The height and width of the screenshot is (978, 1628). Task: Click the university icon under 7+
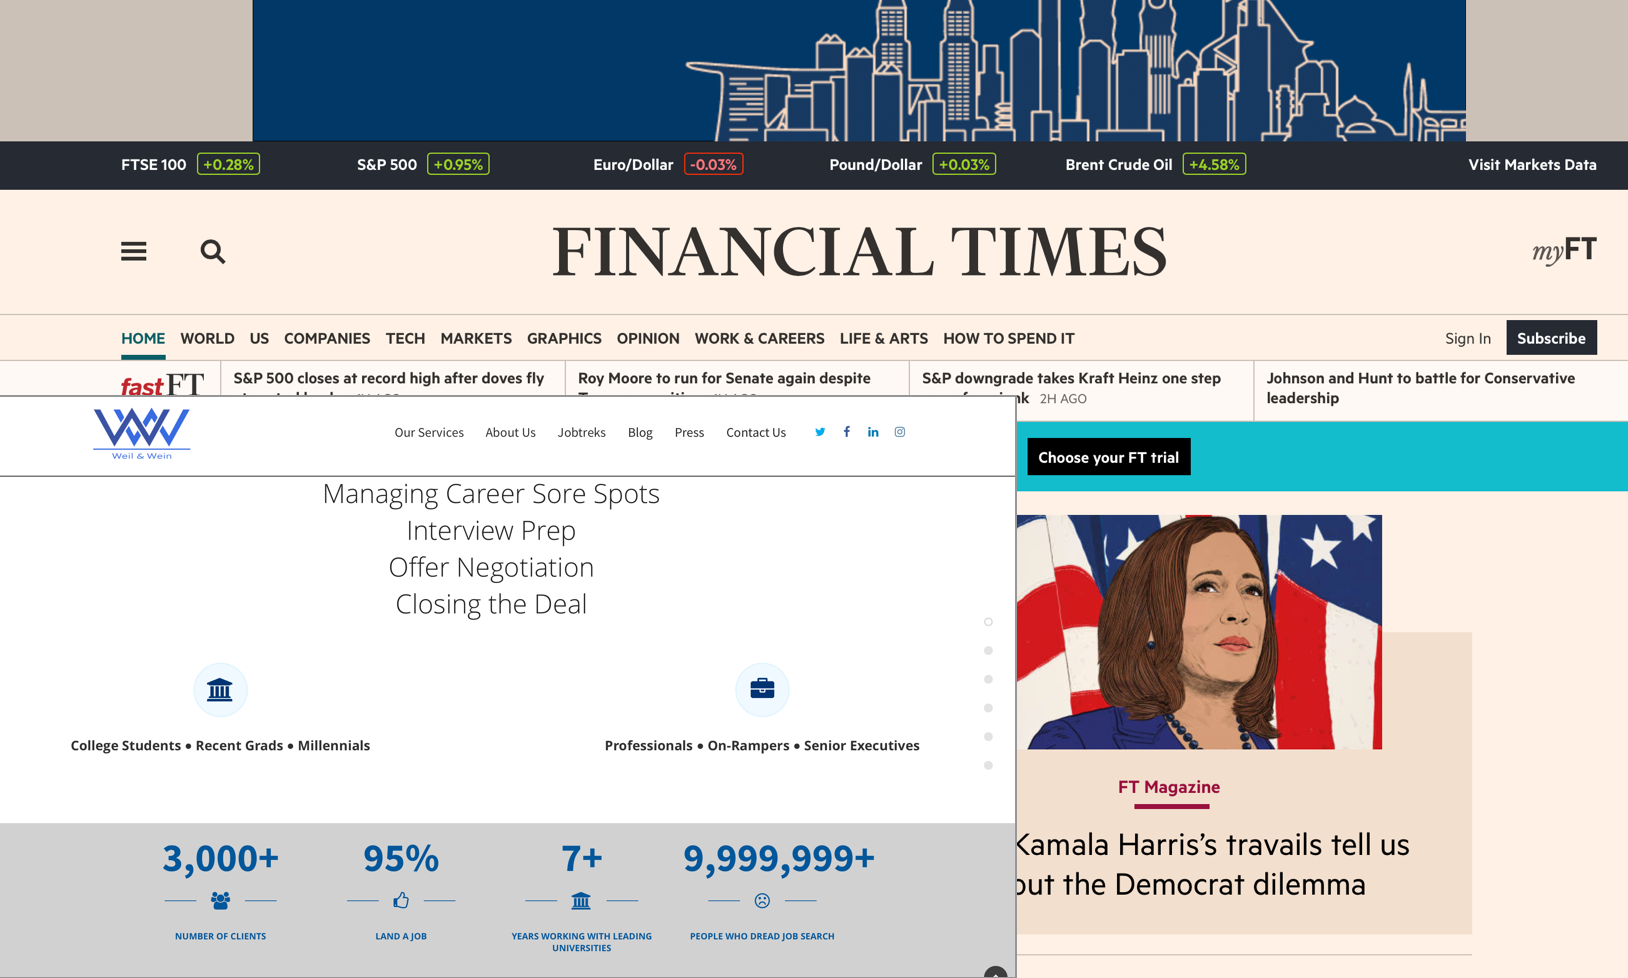(581, 901)
